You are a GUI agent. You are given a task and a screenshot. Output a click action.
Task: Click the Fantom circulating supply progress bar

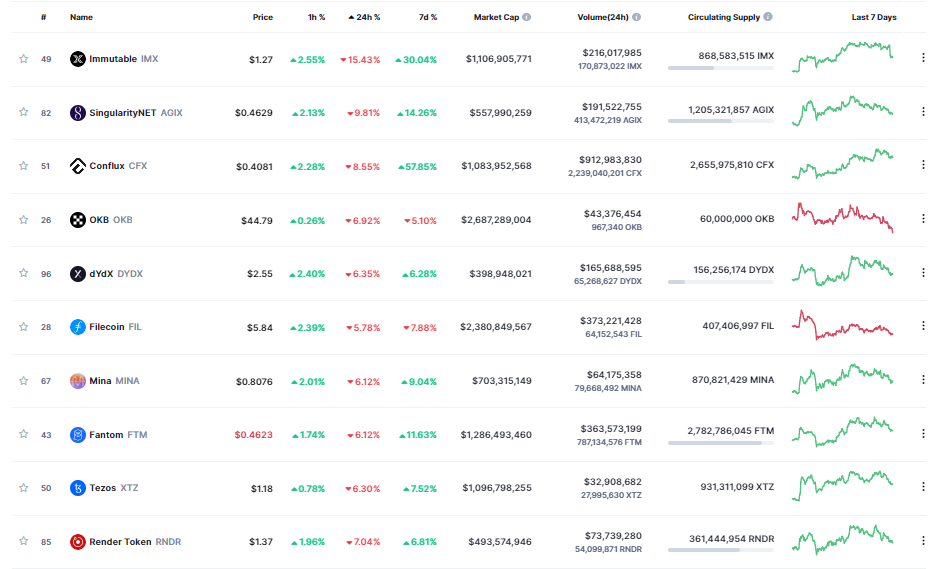[721, 443]
